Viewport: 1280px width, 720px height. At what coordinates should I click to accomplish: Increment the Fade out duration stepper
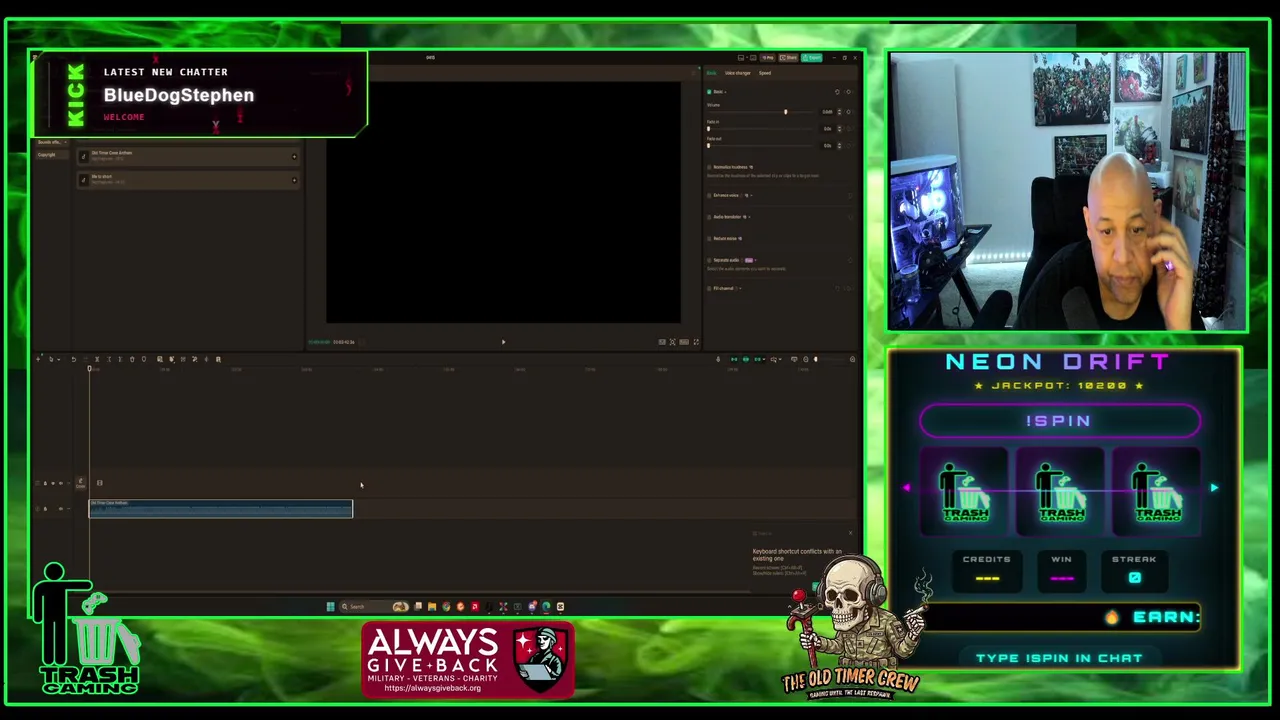pos(839,143)
